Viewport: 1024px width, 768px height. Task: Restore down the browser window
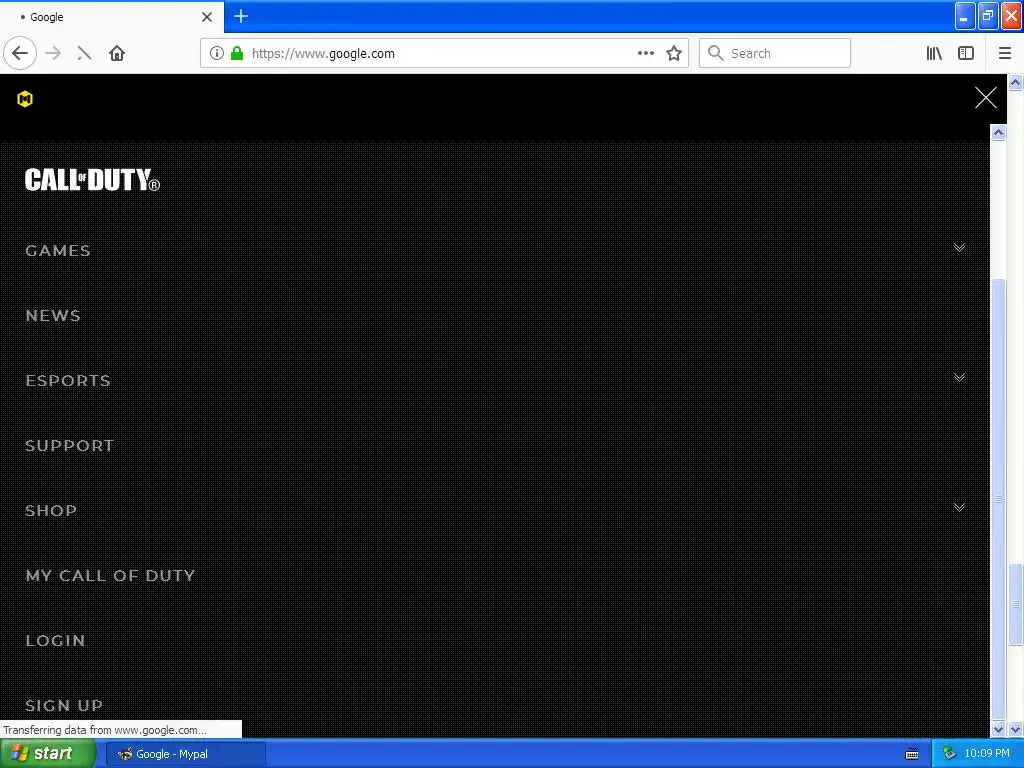[988, 16]
